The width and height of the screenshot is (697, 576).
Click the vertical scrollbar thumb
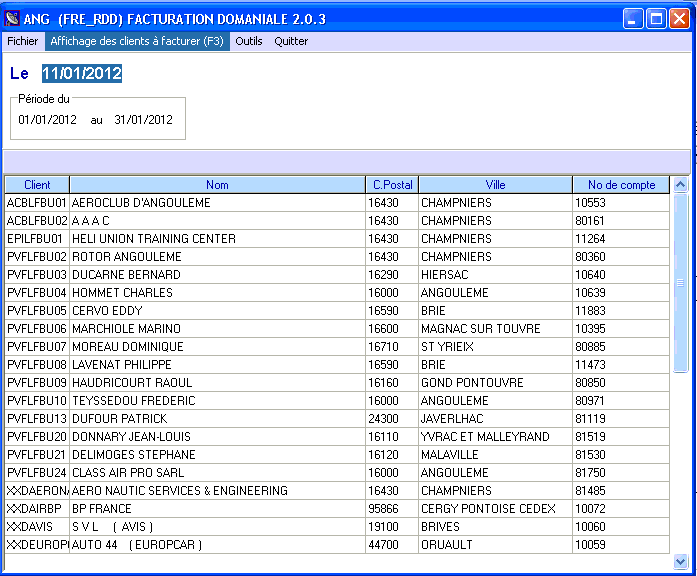681,280
